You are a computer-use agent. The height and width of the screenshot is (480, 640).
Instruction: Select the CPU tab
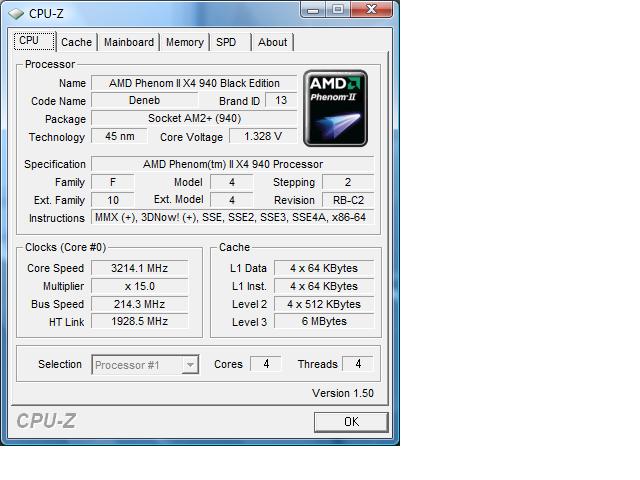pyautogui.click(x=34, y=41)
